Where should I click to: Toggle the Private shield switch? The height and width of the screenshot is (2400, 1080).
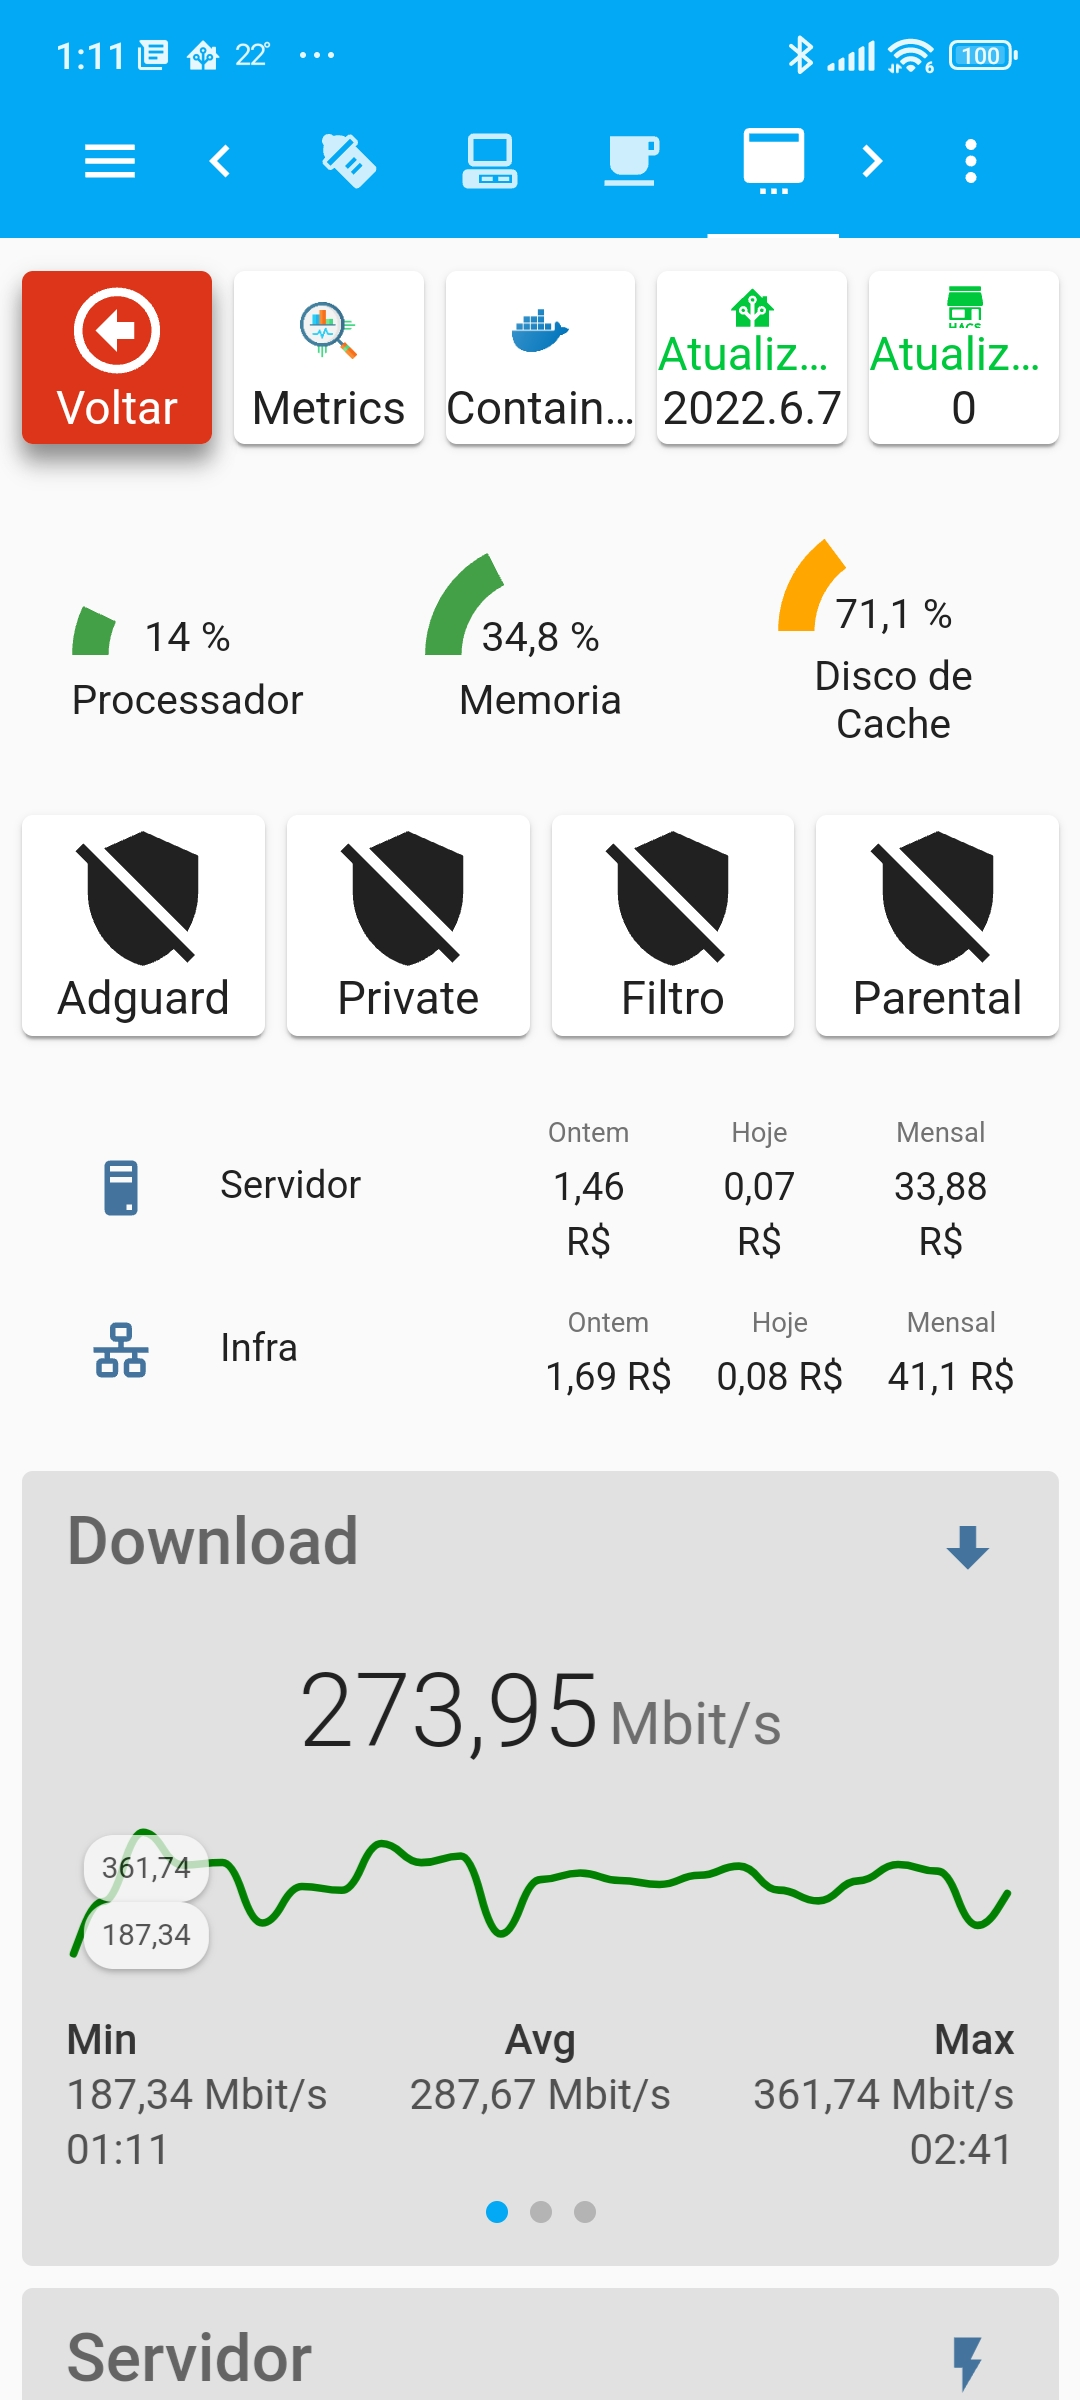(408, 925)
